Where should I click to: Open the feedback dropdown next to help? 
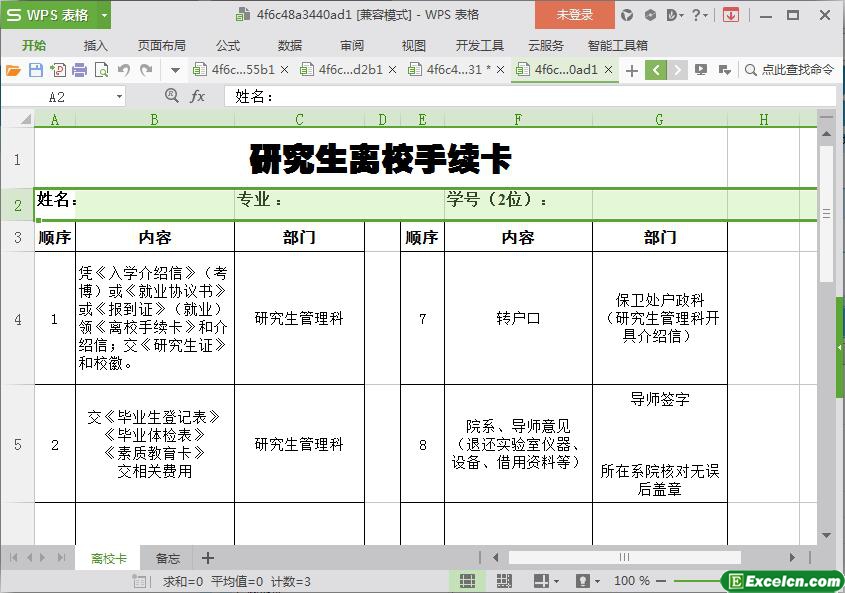point(675,15)
